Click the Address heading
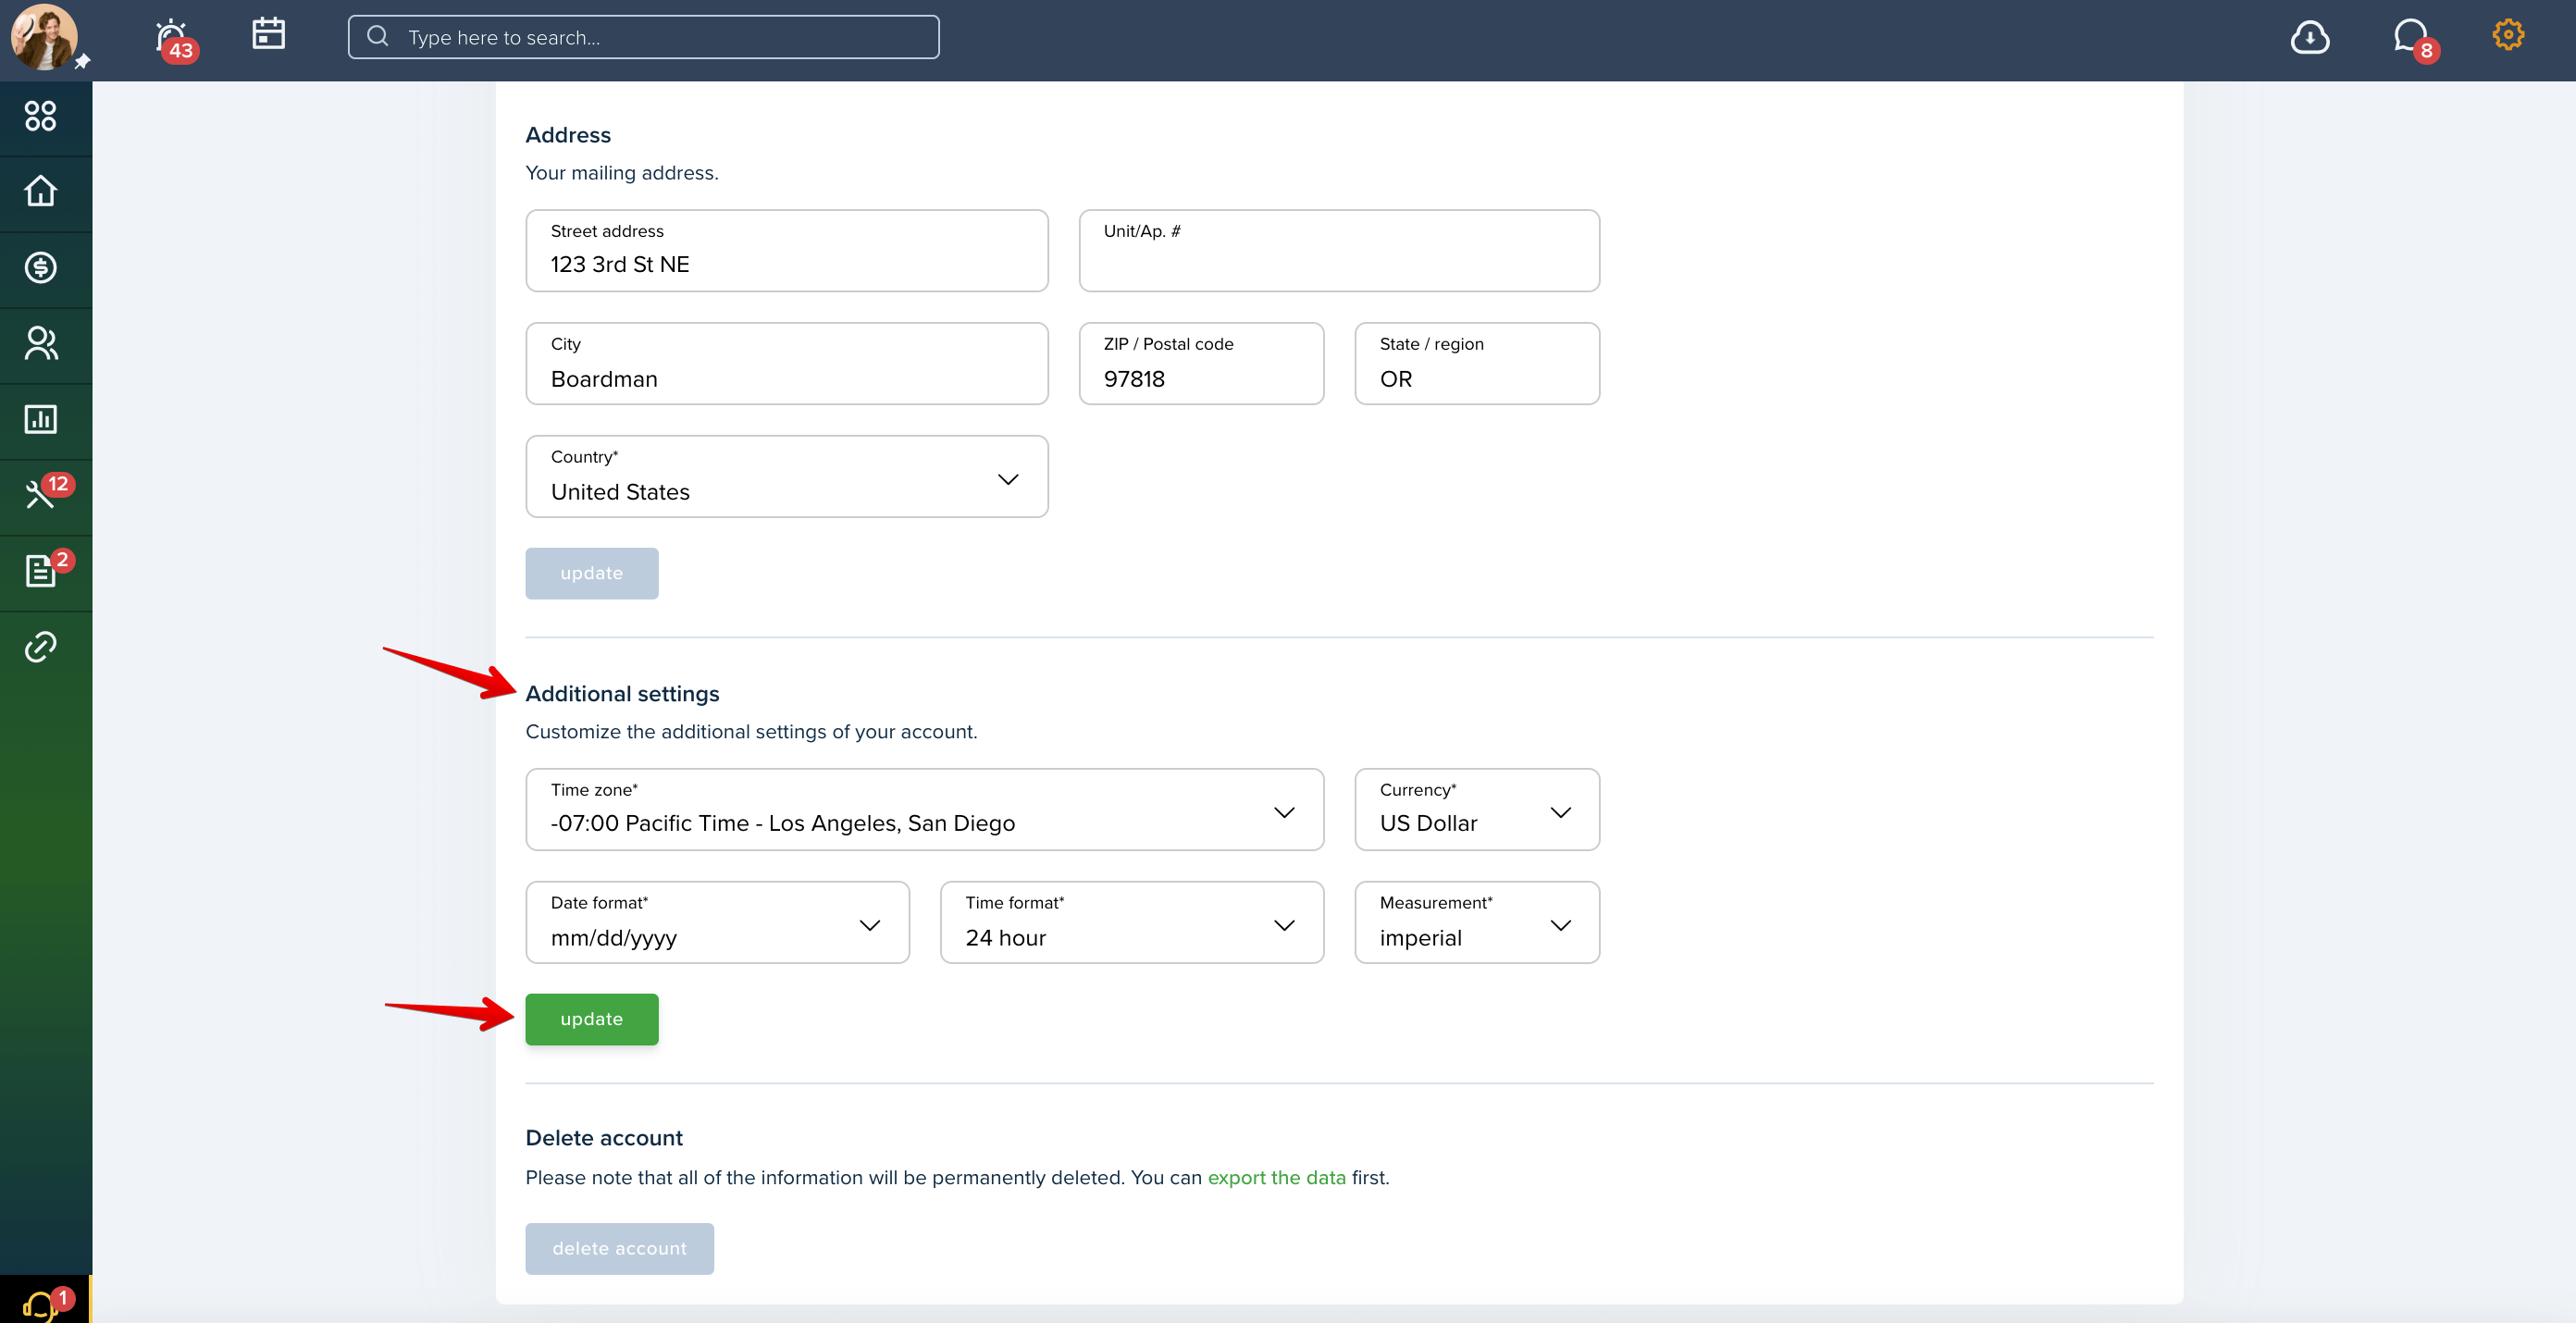 (568, 135)
